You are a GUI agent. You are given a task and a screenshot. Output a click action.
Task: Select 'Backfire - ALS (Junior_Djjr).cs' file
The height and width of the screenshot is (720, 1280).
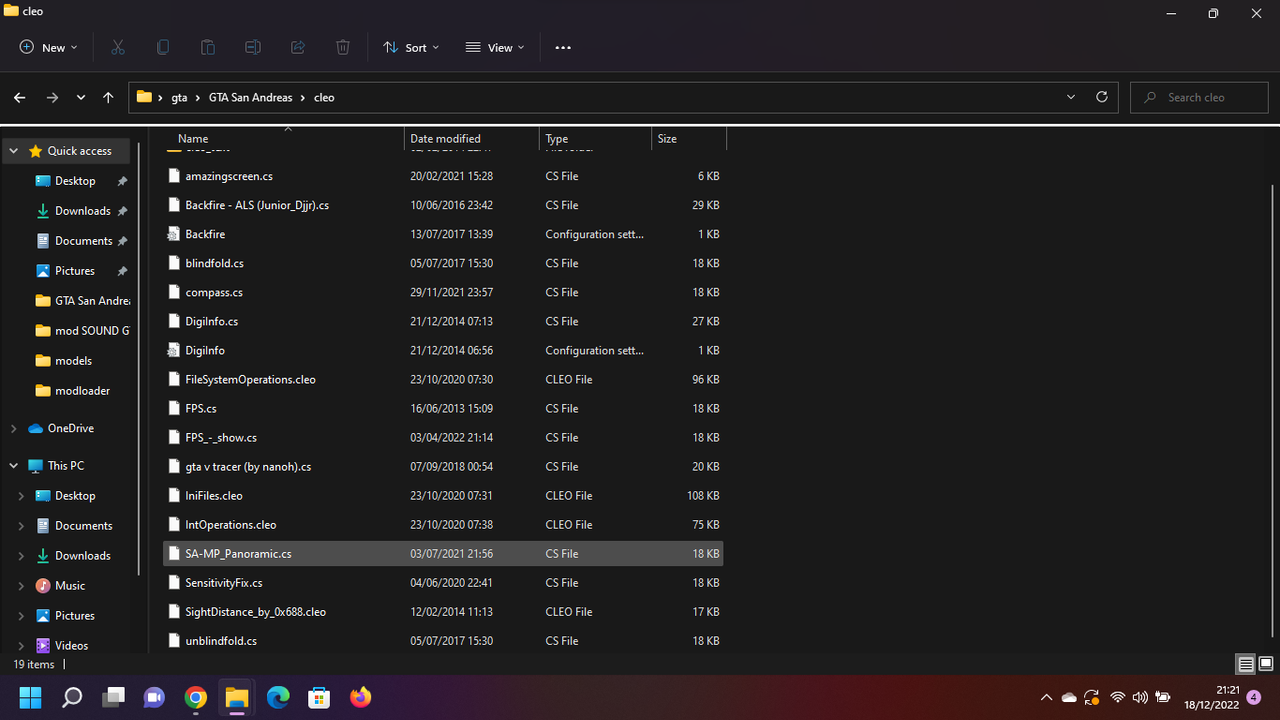coord(443,205)
